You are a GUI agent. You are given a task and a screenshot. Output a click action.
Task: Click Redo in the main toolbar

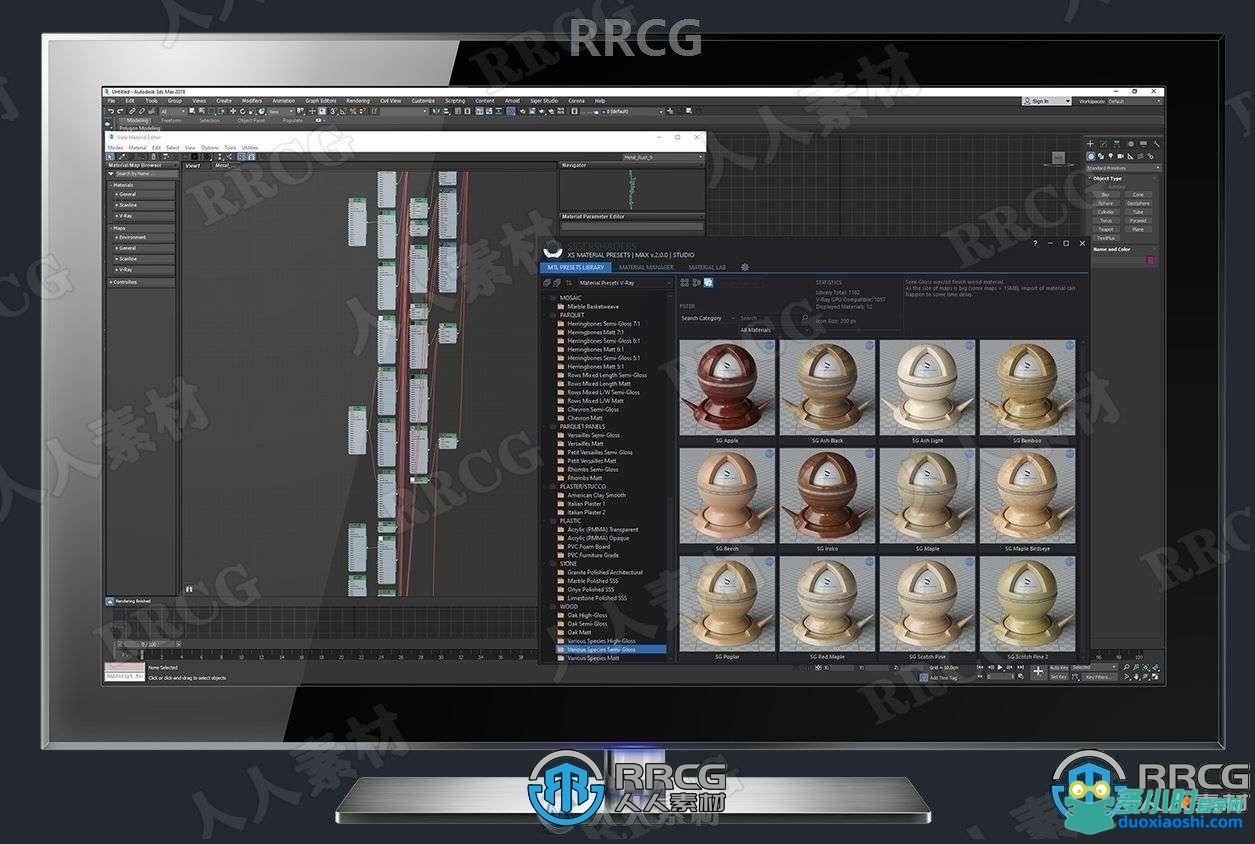point(120,111)
